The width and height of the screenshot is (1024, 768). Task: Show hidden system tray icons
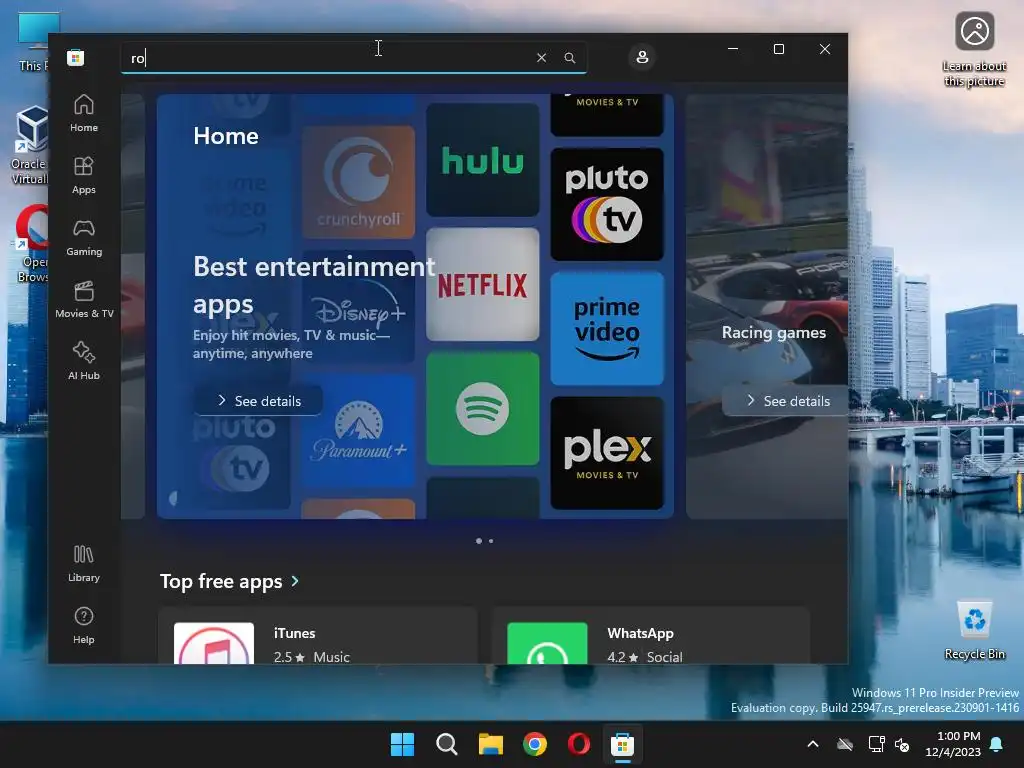pyautogui.click(x=813, y=744)
